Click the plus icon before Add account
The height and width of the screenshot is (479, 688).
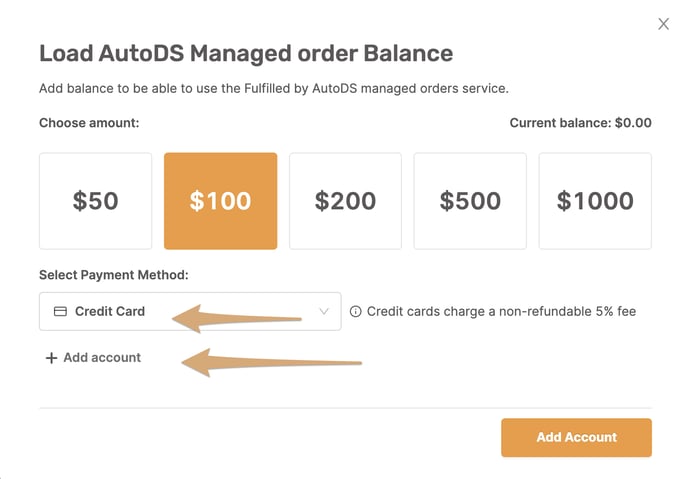(x=51, y=358)
